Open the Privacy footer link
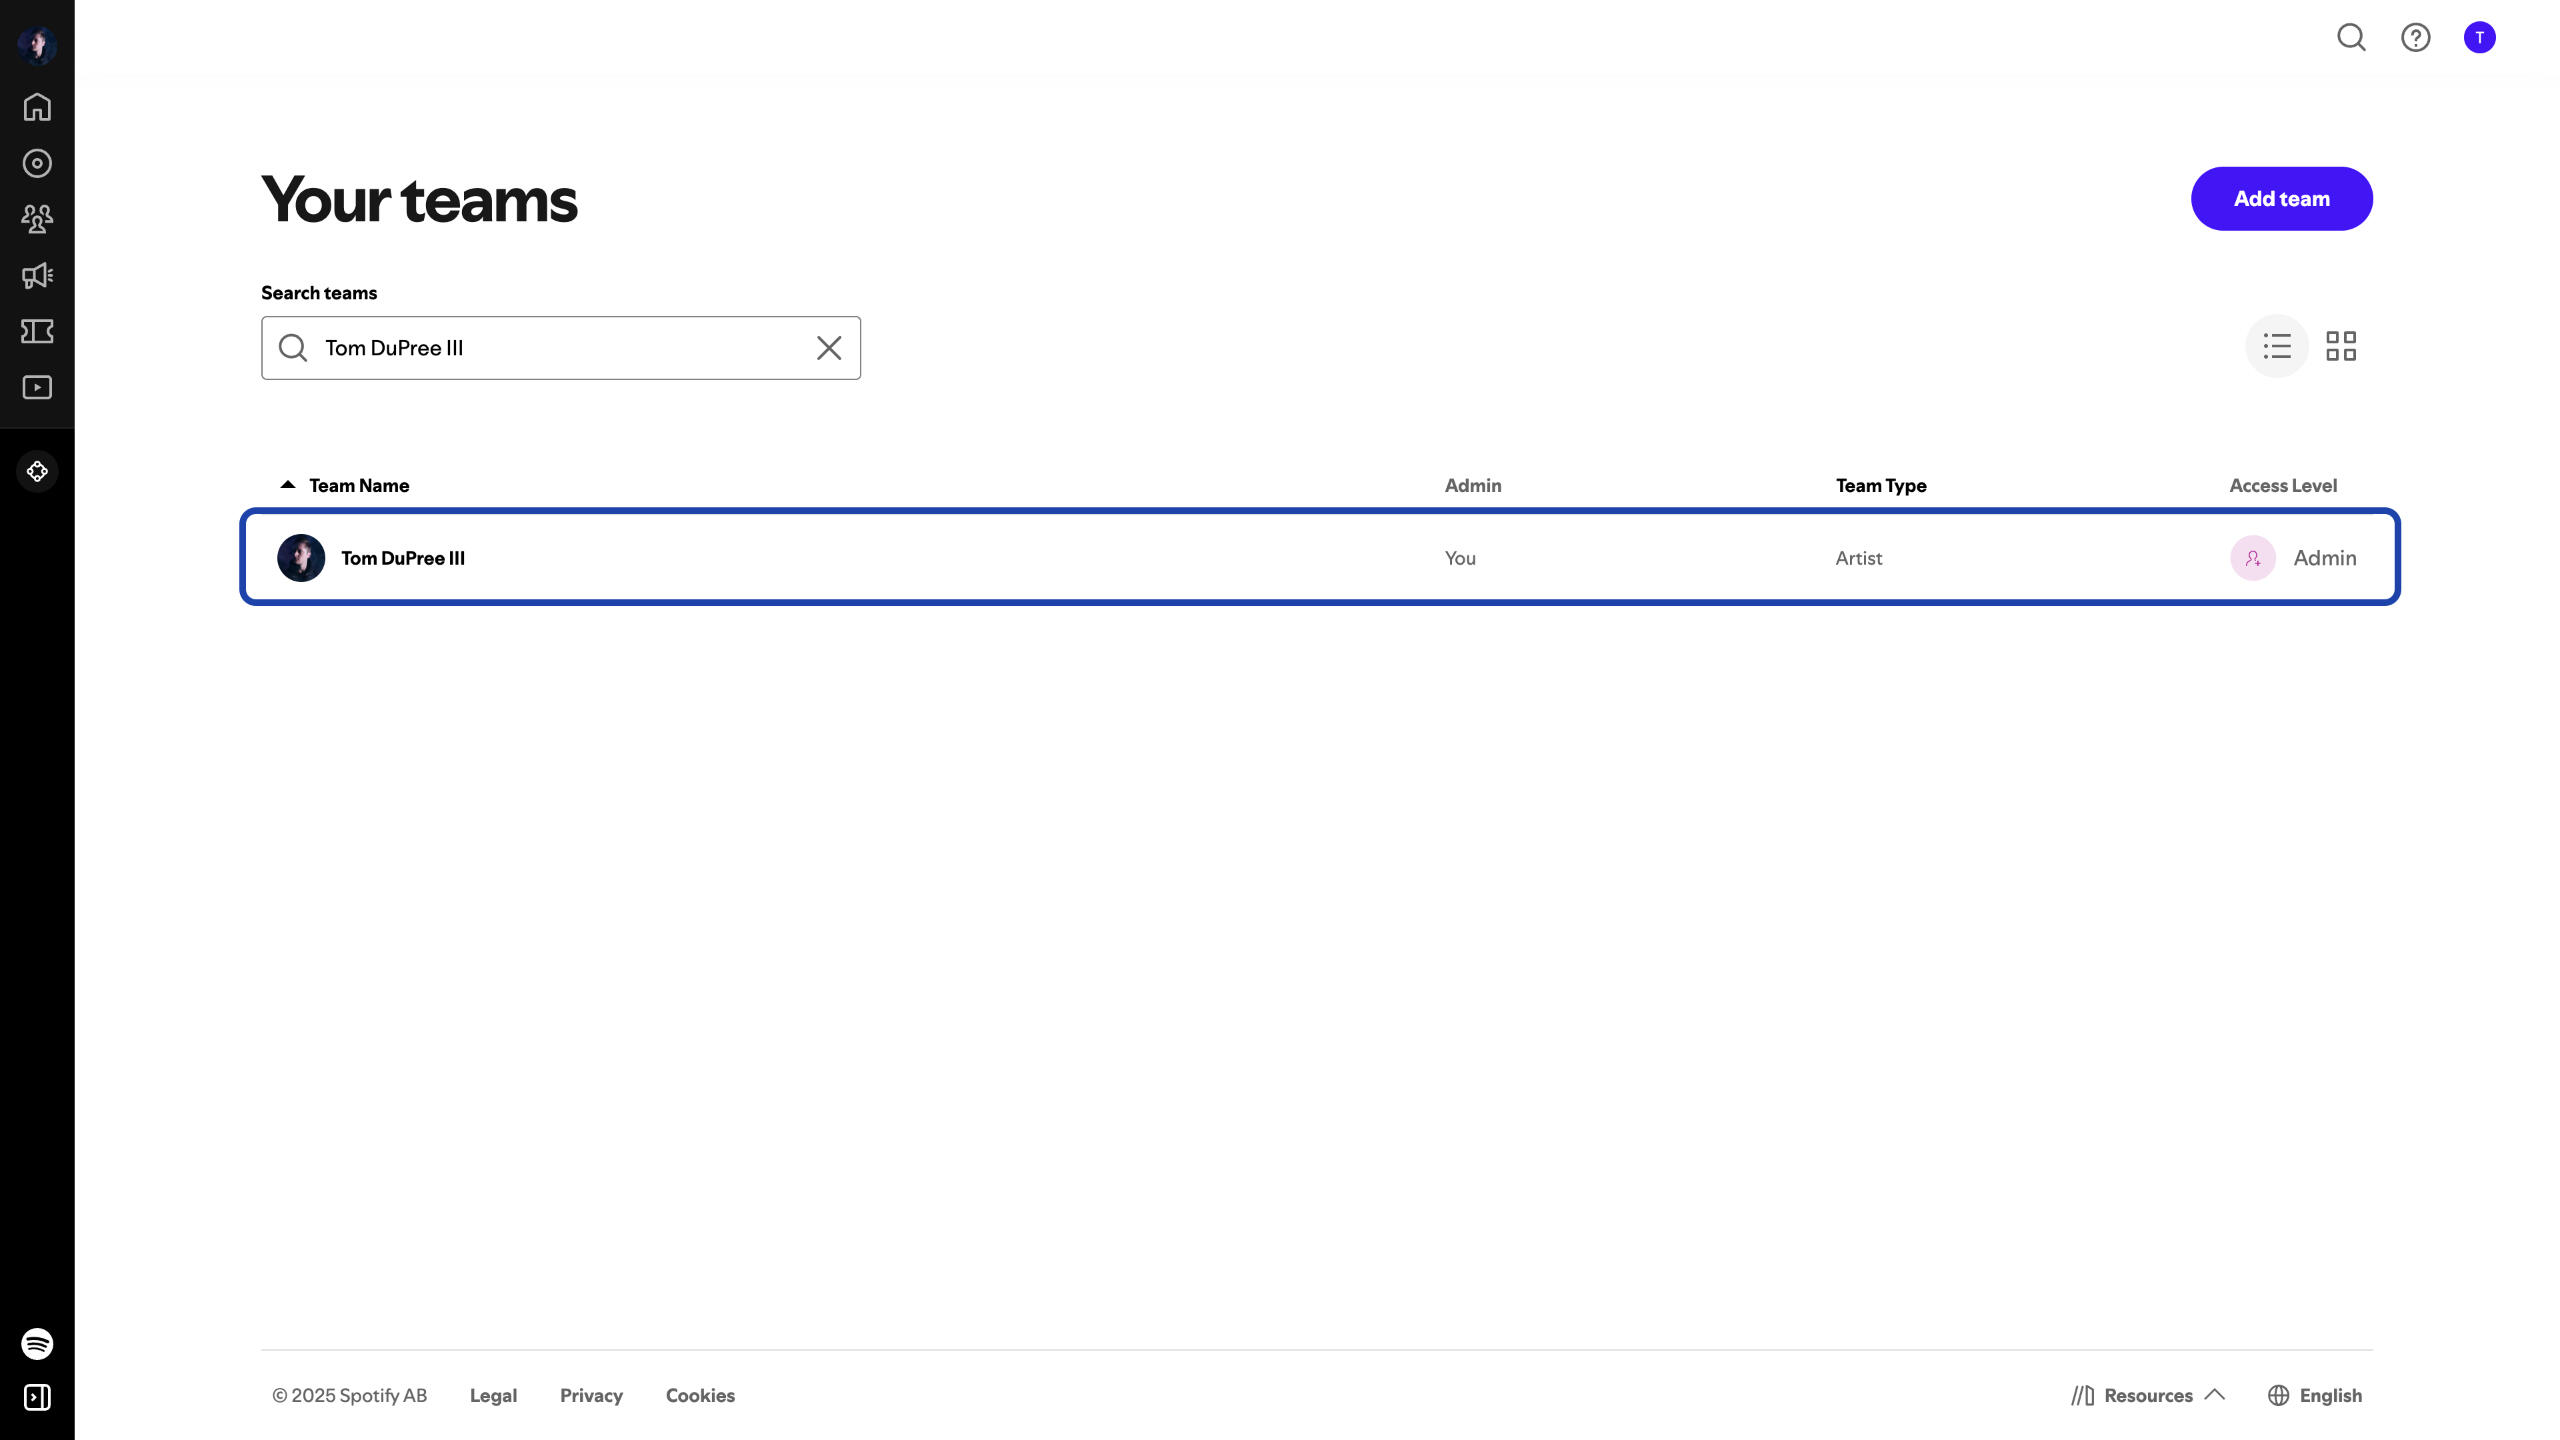2560x1440 pixels. click(x=591, y=1395)
